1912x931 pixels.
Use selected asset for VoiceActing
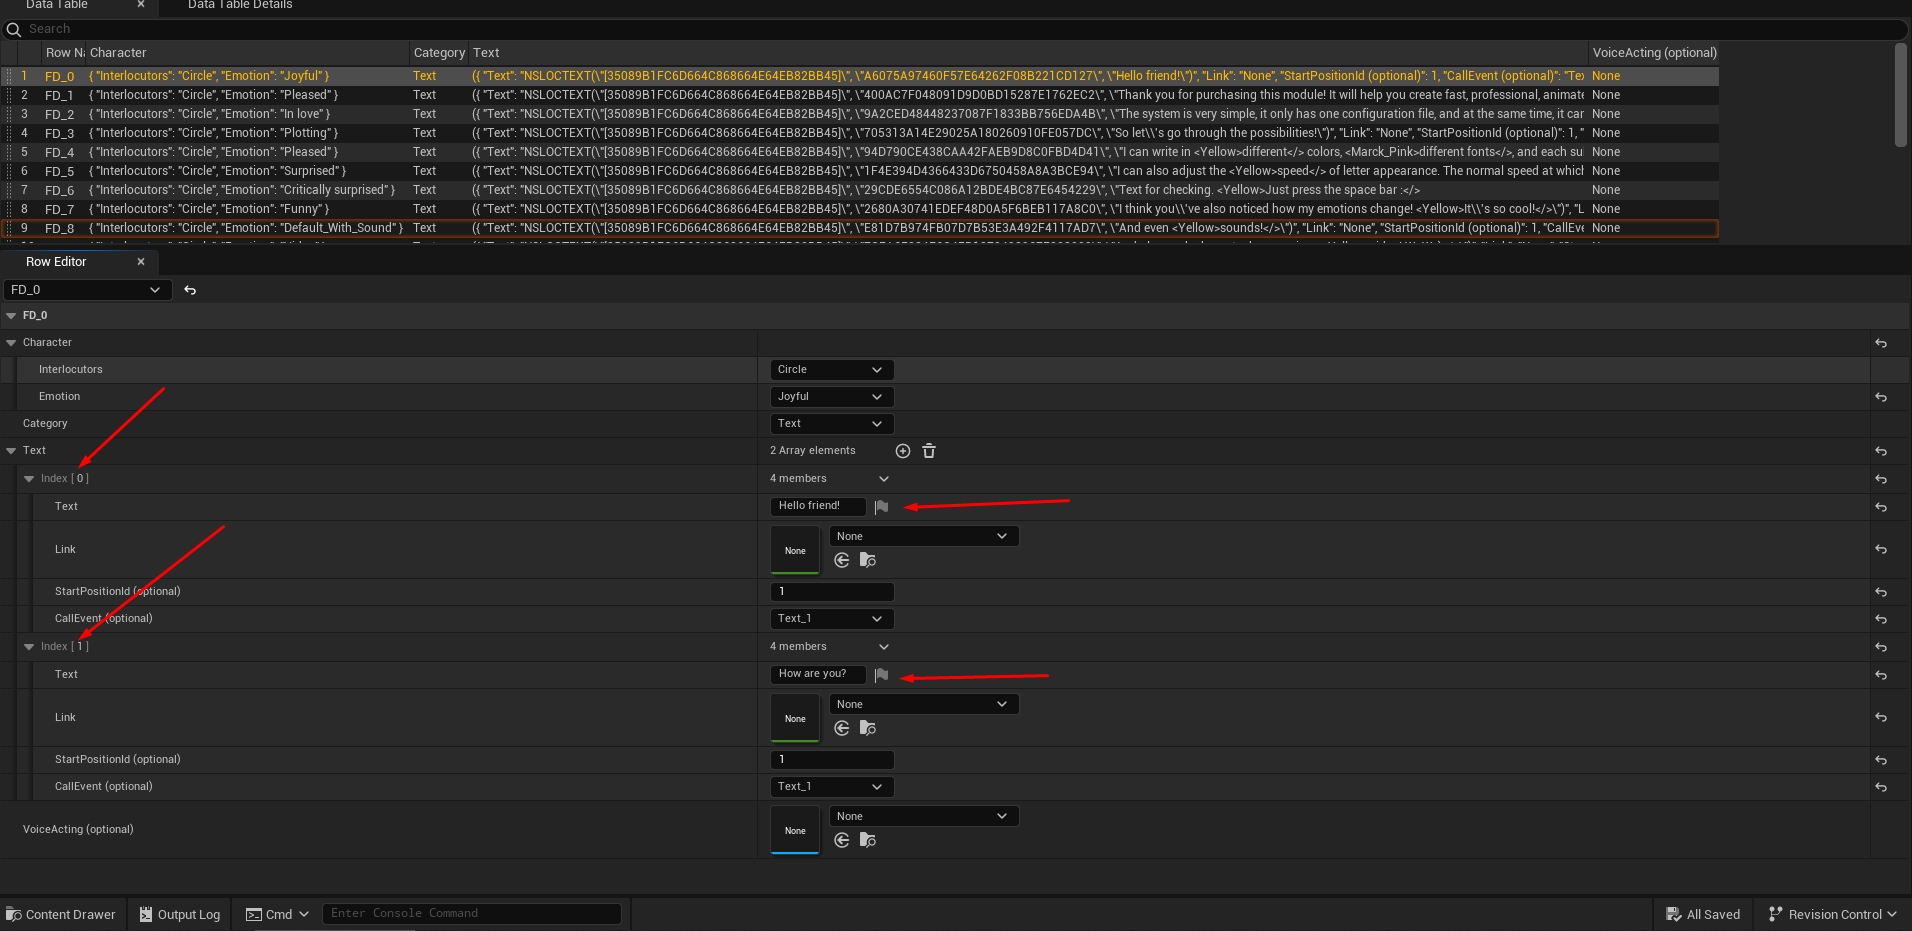pos(842,840)
